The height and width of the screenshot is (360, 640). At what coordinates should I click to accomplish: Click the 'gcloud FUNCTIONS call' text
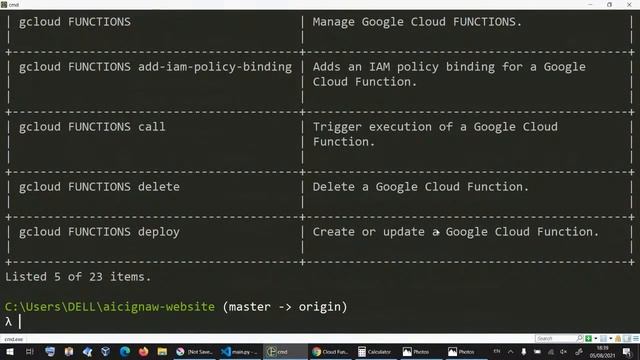click(x=92, y=127)
